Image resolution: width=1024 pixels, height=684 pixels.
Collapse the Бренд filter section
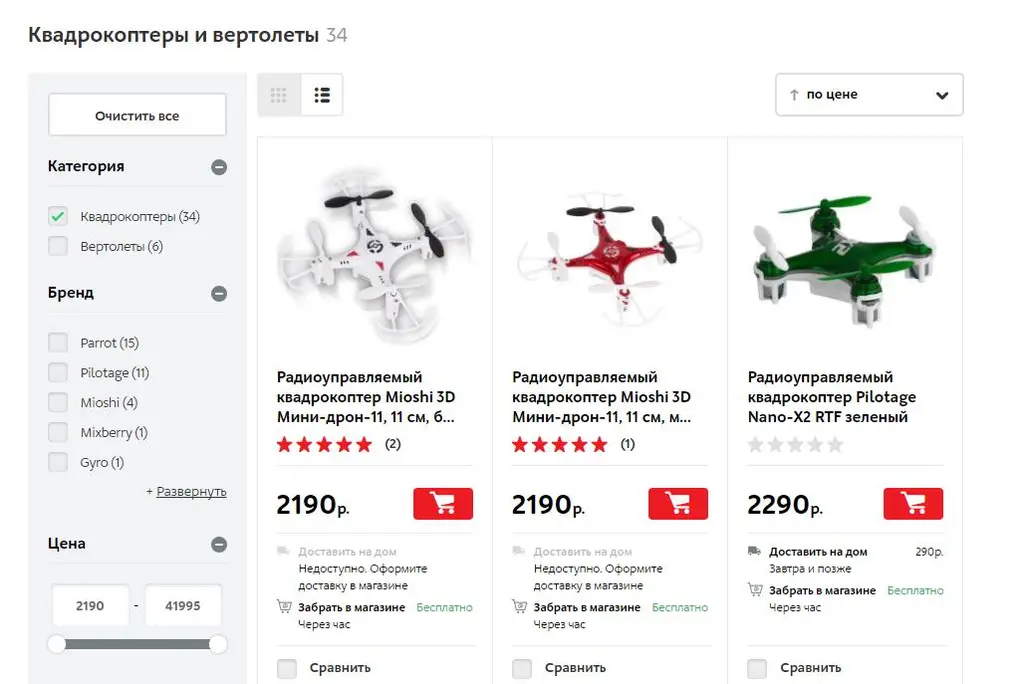(x=219, y=294)
